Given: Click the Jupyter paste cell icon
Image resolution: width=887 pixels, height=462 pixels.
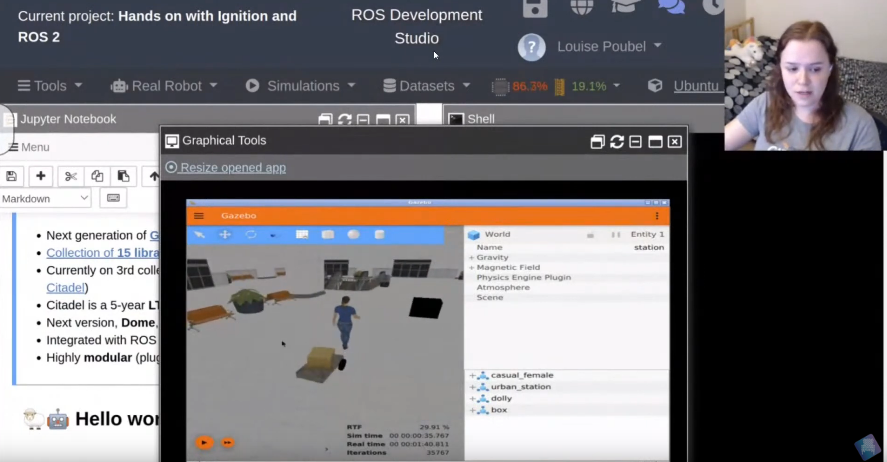Looking at the screenshot, I should coord(123,176).
